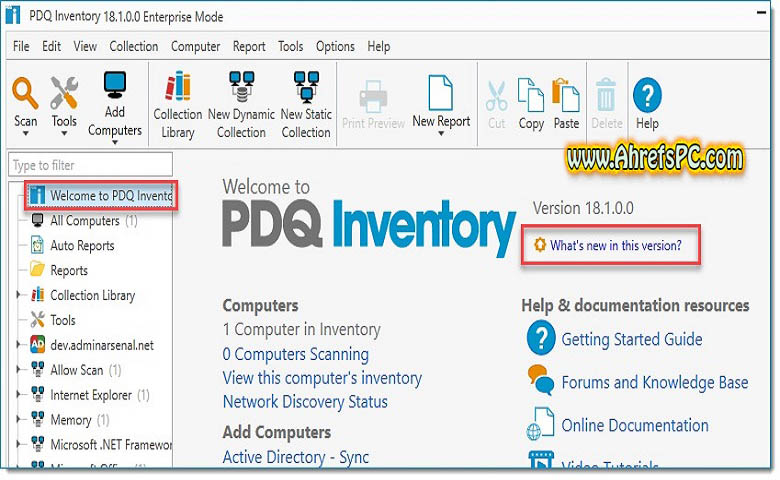The image size is (780, 480).
Task: Click the All Computers monitor icon in tree
Action: 37,220
